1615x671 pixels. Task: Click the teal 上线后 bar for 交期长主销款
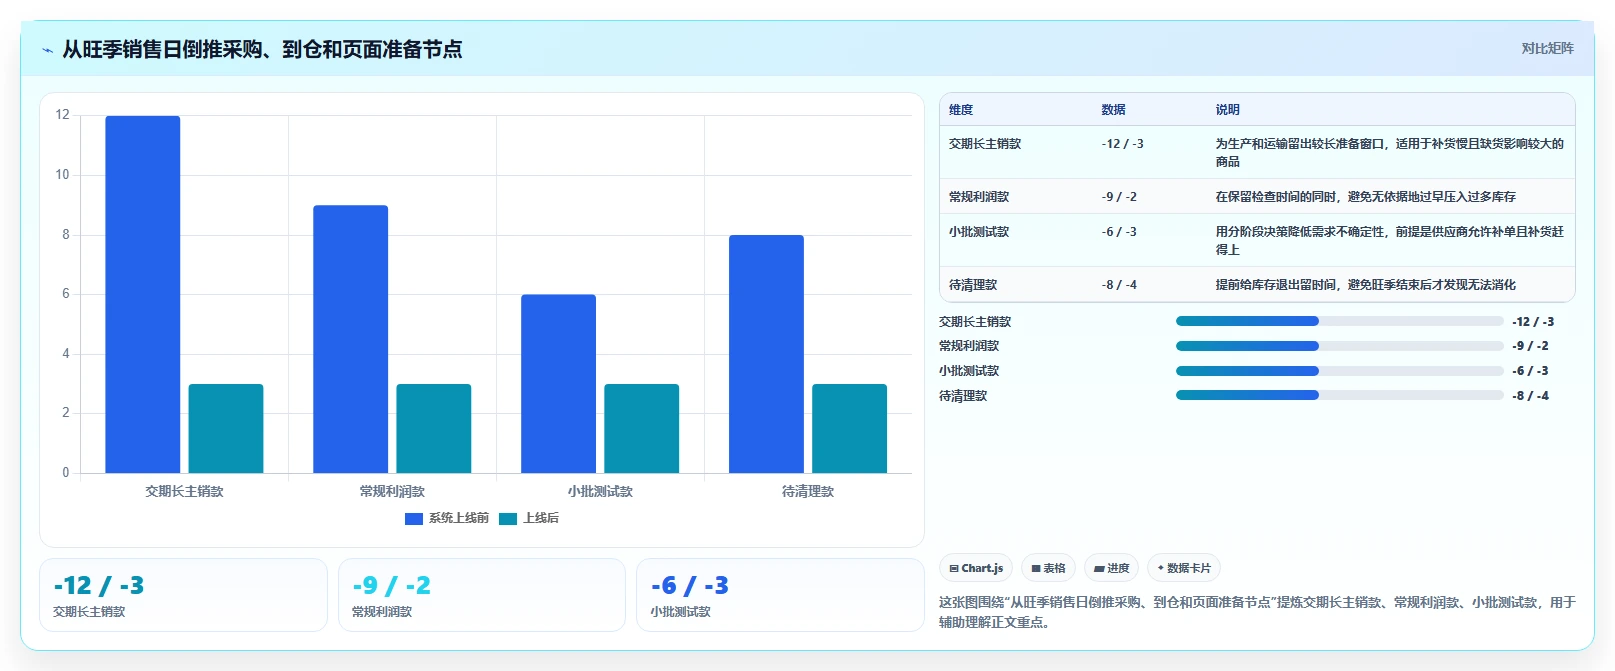[x=226, y=428]
